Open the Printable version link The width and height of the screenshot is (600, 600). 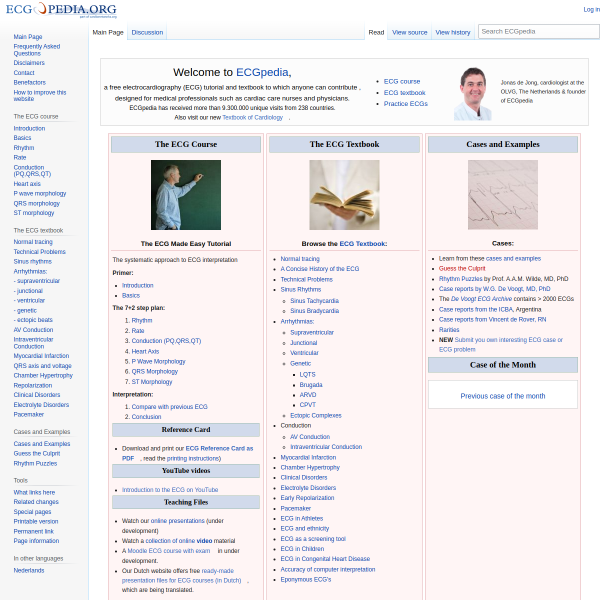click(x=36, y=522)
